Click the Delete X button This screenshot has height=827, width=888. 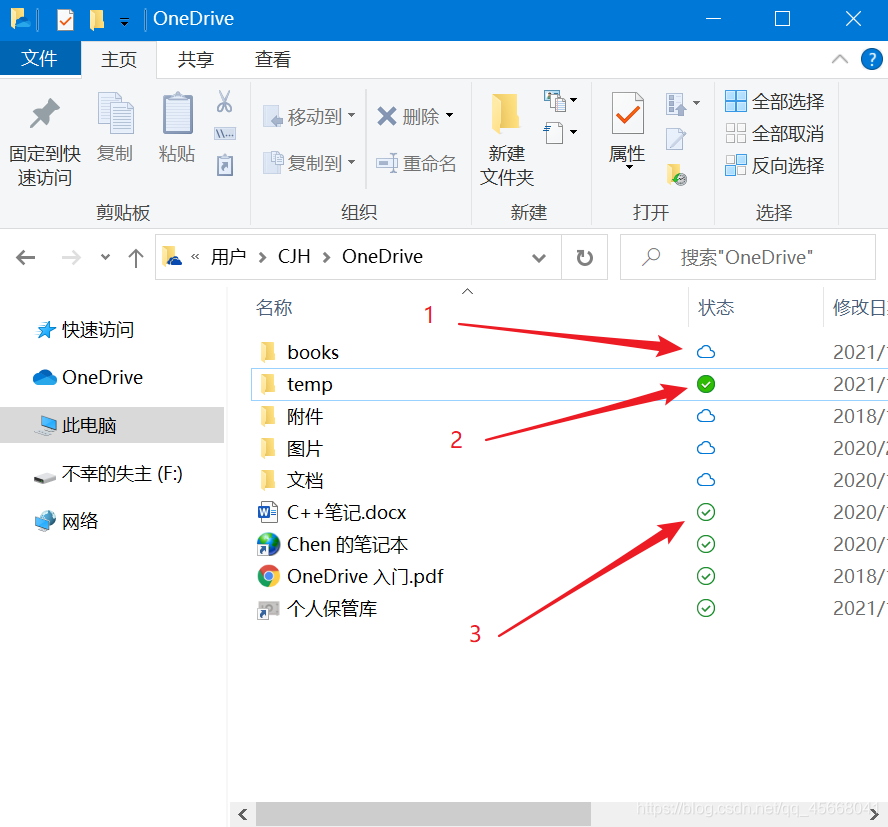click(x=415, y=116)
